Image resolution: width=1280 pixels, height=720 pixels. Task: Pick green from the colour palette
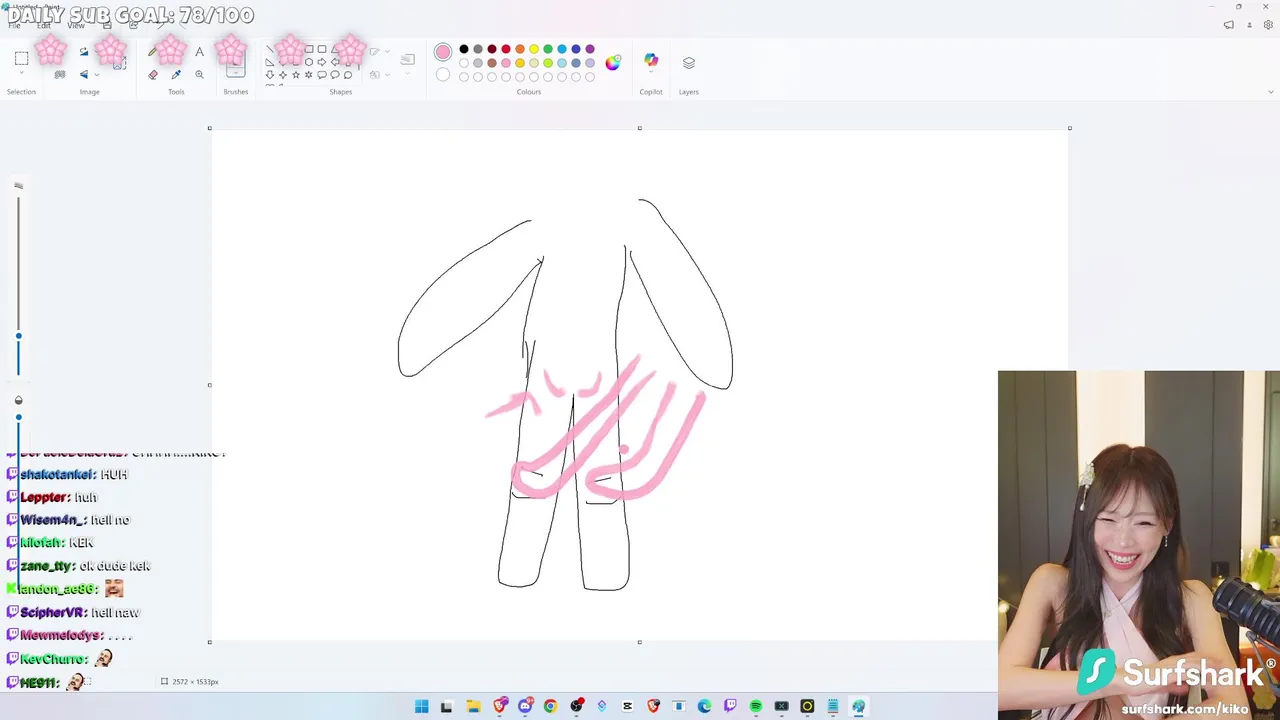[x=548, y=49]
